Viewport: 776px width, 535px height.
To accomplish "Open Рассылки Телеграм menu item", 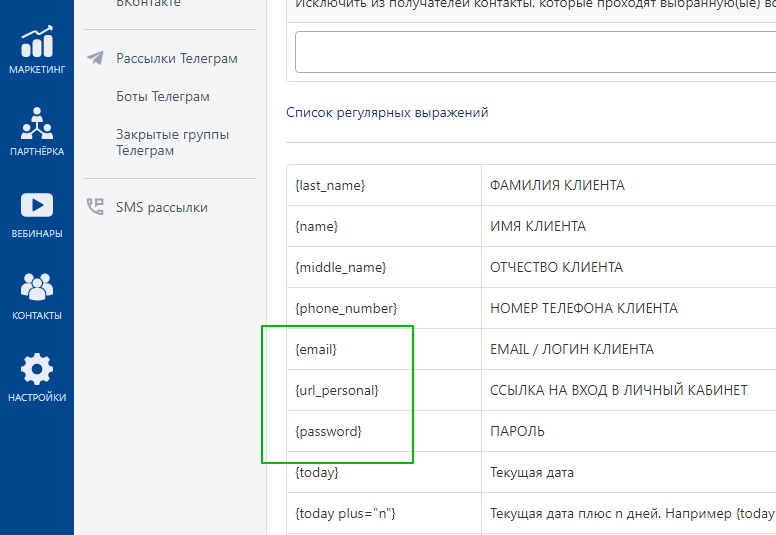I will (176, 58).
